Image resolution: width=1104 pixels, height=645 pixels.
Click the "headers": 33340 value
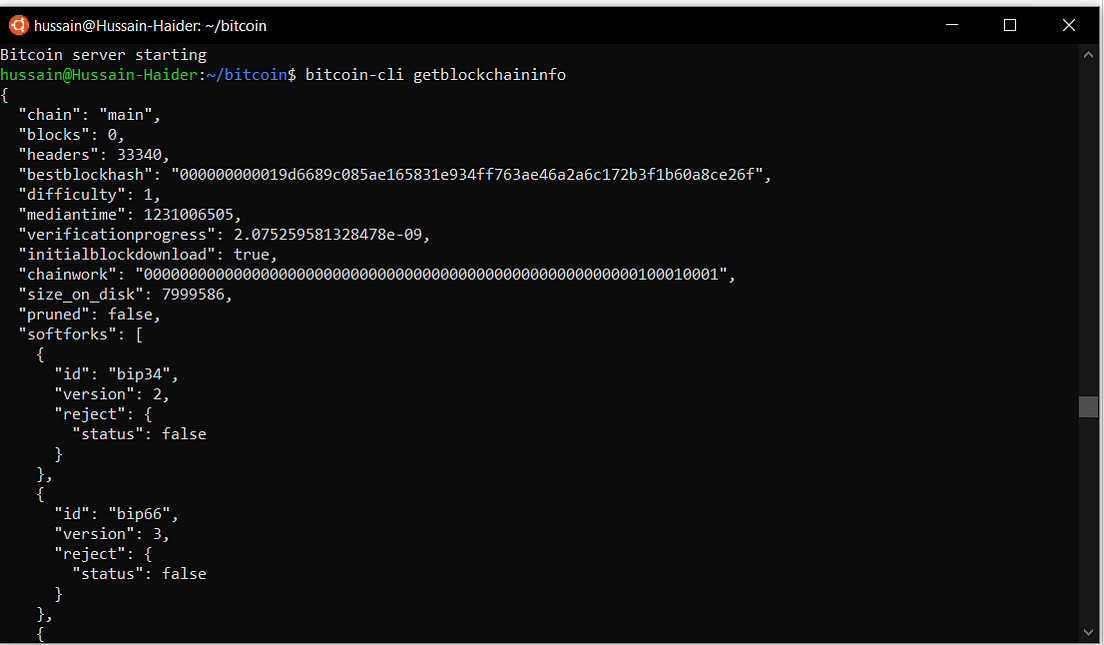[x=139, y=154]
